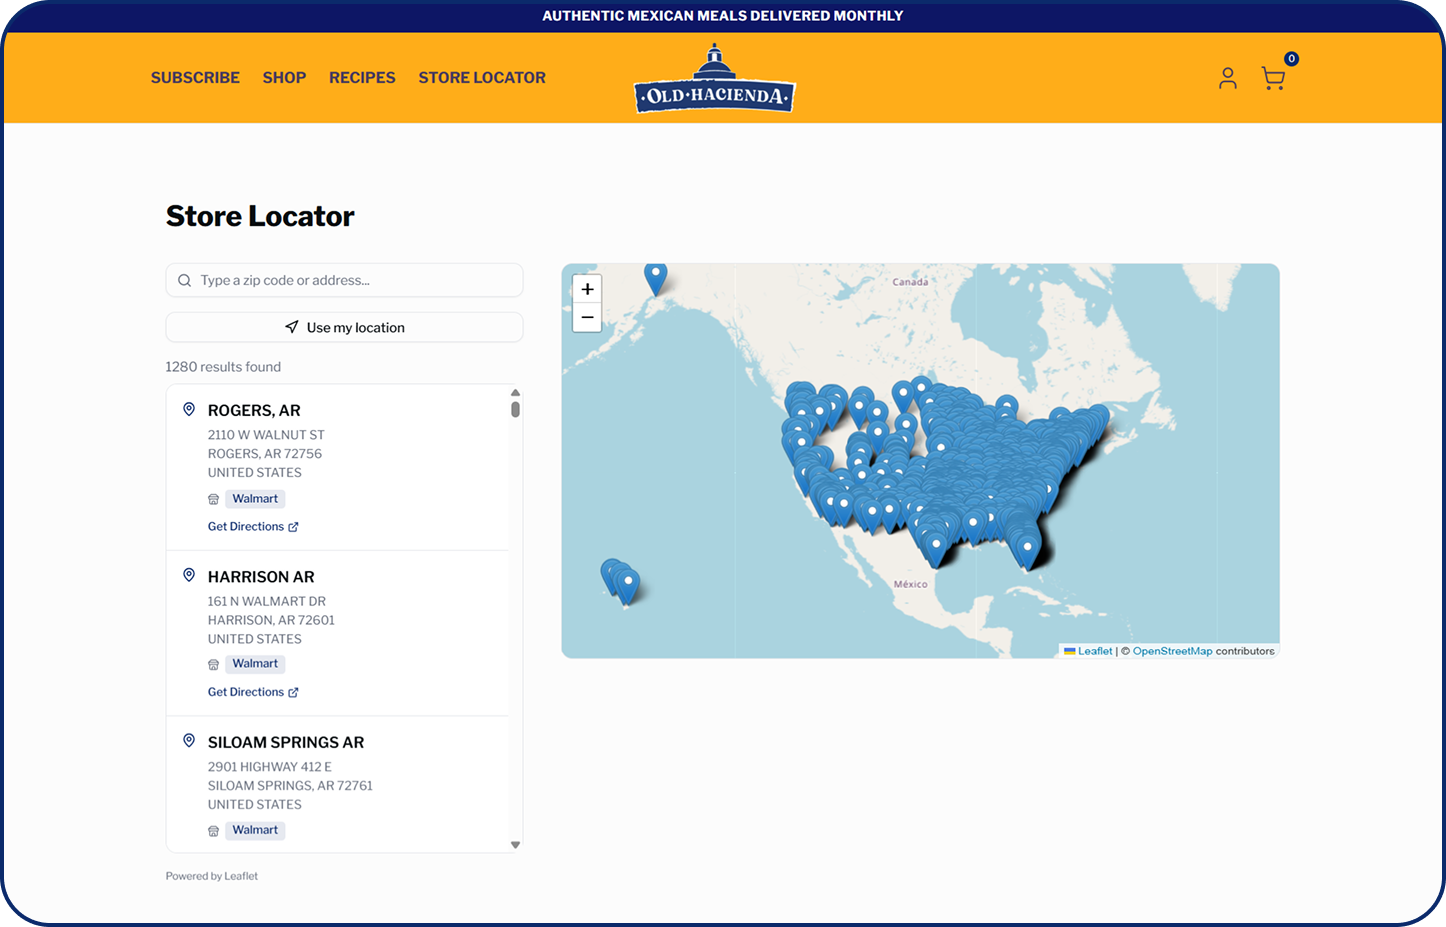Click the Store Locator page heading
1446x927 pixels.
[x=260, y=216]
